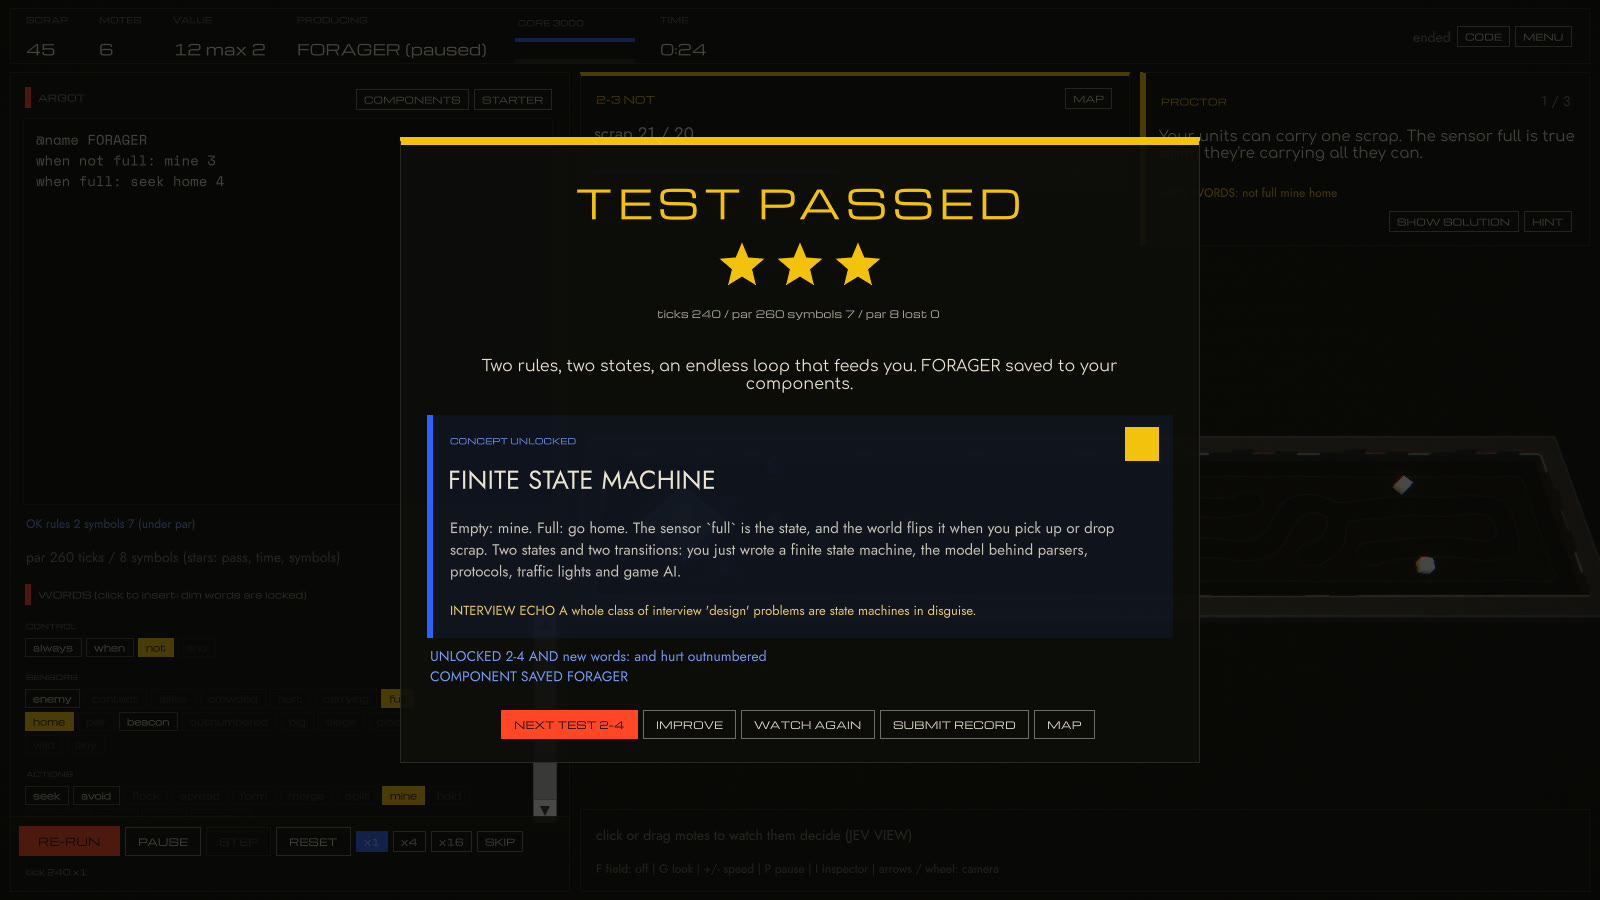Image resolution: width=1600 pixels, height=900 pixels.
Task: Click the STEP control
Action: 238,842
